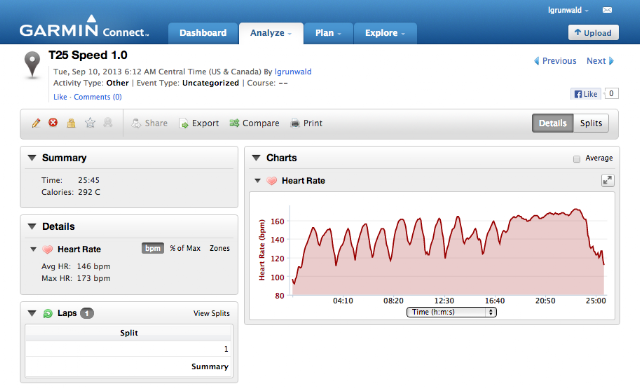Select the Splits view toggle
This screenshot has width=640, height=389.
[591, 123]
